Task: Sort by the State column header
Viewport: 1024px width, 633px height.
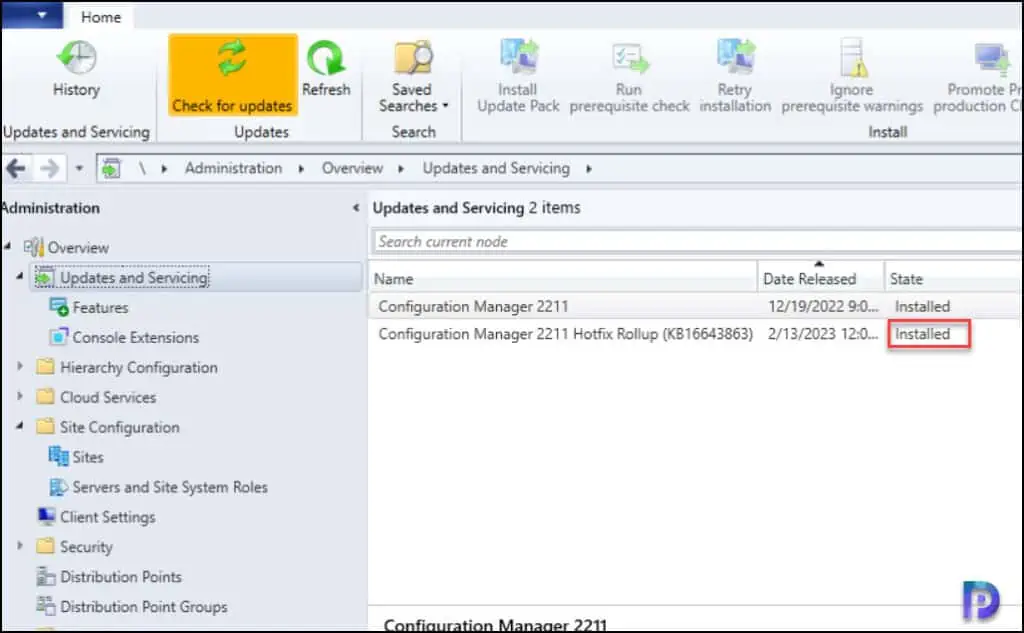Action: pyautogui.click(x=953, y=279)
